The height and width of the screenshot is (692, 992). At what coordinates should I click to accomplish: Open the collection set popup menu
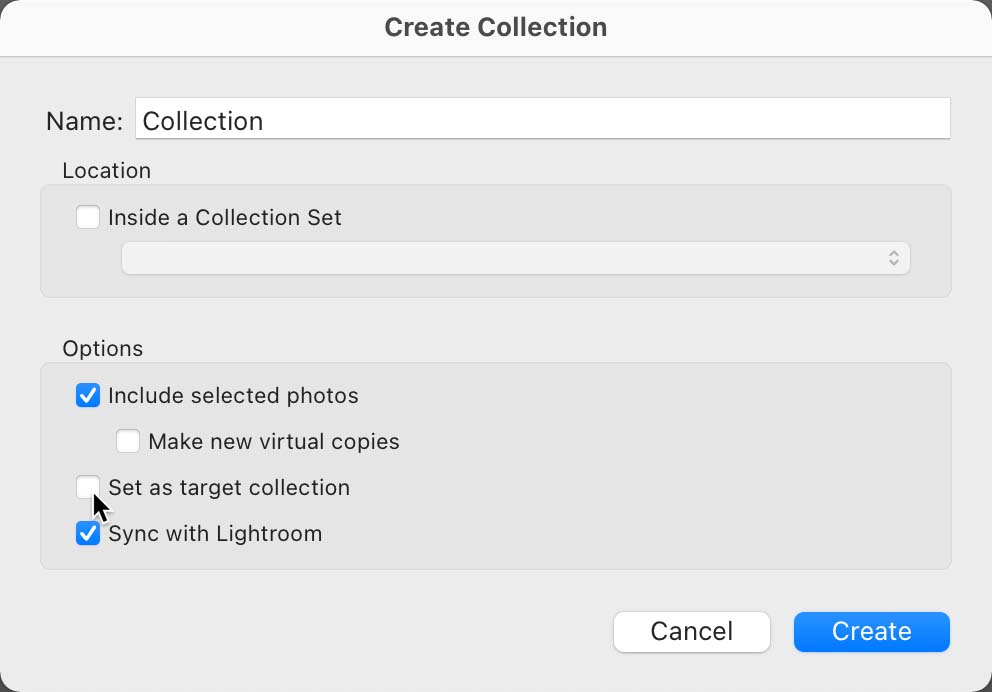pyautogui.click(x=516, y=258)
